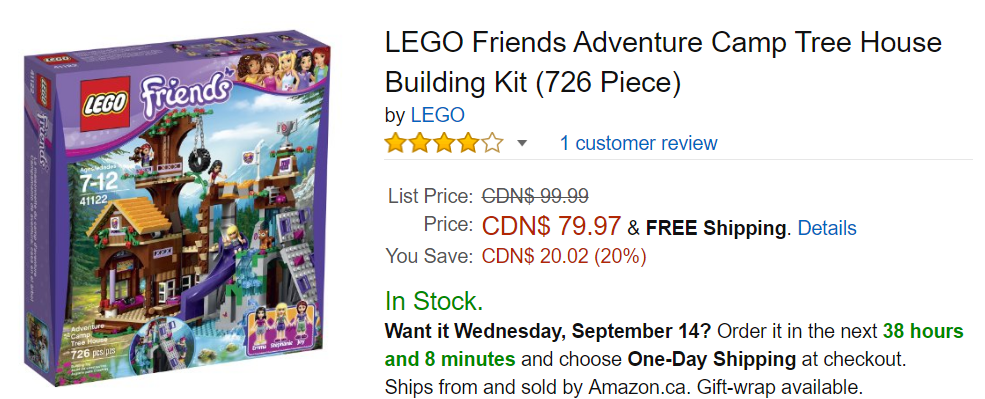This screenshot has width=985, height=399.
Task: Click the CDN$ 79.97 price
Action: point(552,226)
